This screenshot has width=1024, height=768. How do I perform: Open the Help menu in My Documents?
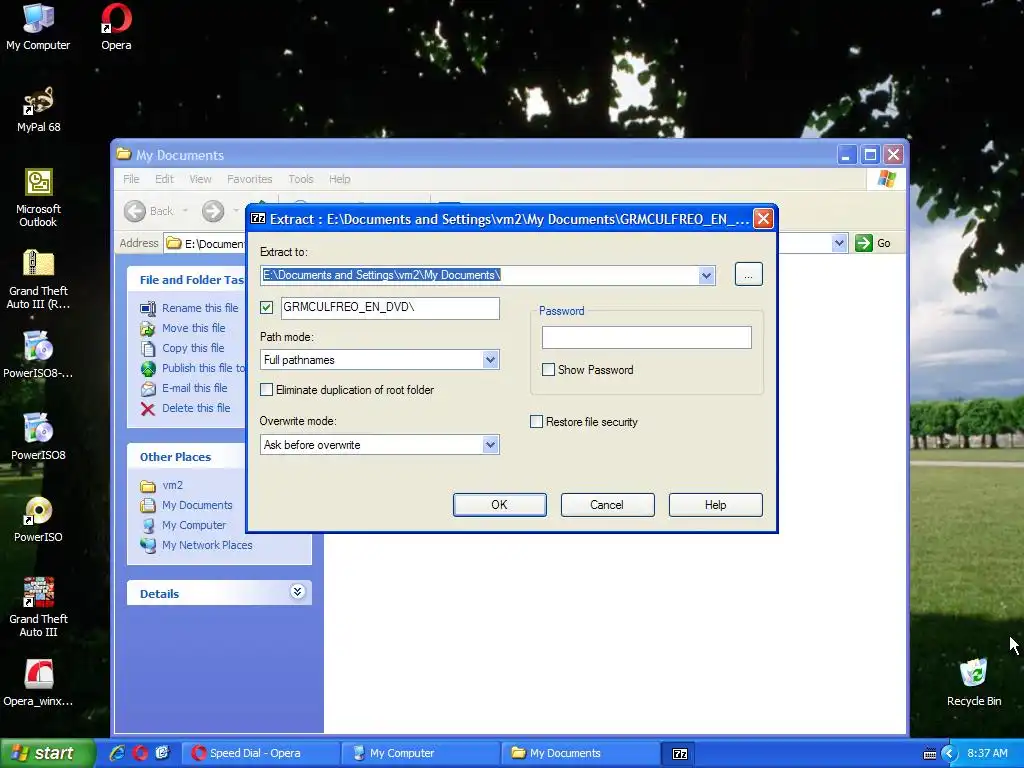click(x=339, y=179)
